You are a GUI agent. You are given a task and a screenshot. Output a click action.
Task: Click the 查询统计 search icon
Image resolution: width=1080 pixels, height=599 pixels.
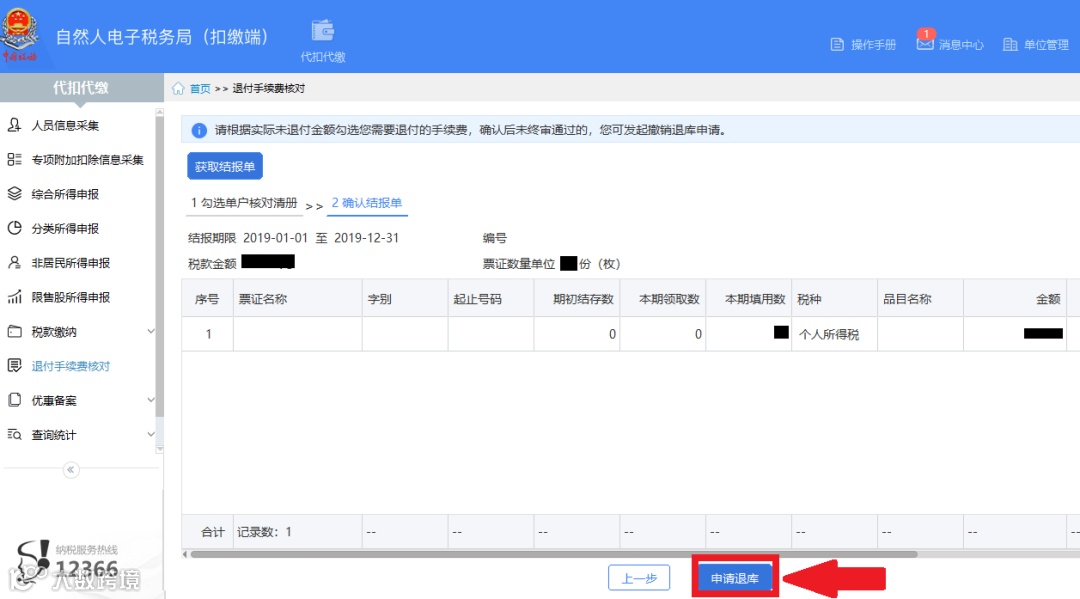pyautogui.click(x=14, y=434)
